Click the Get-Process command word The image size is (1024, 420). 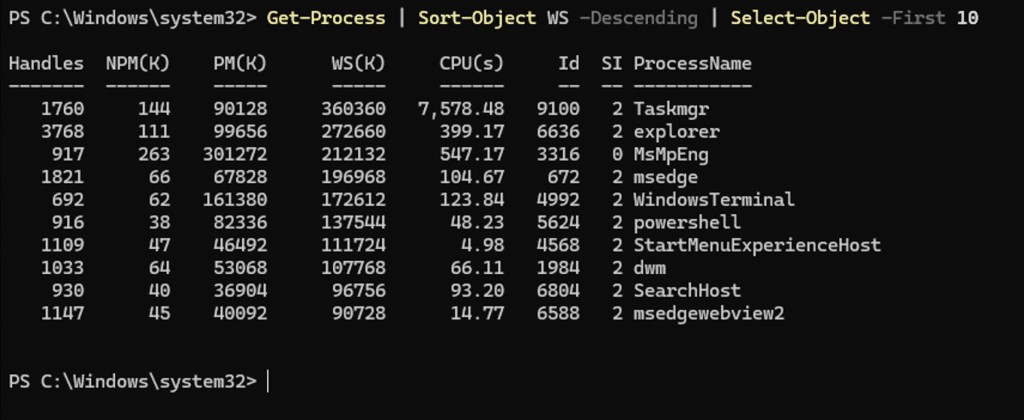point(325,18)
